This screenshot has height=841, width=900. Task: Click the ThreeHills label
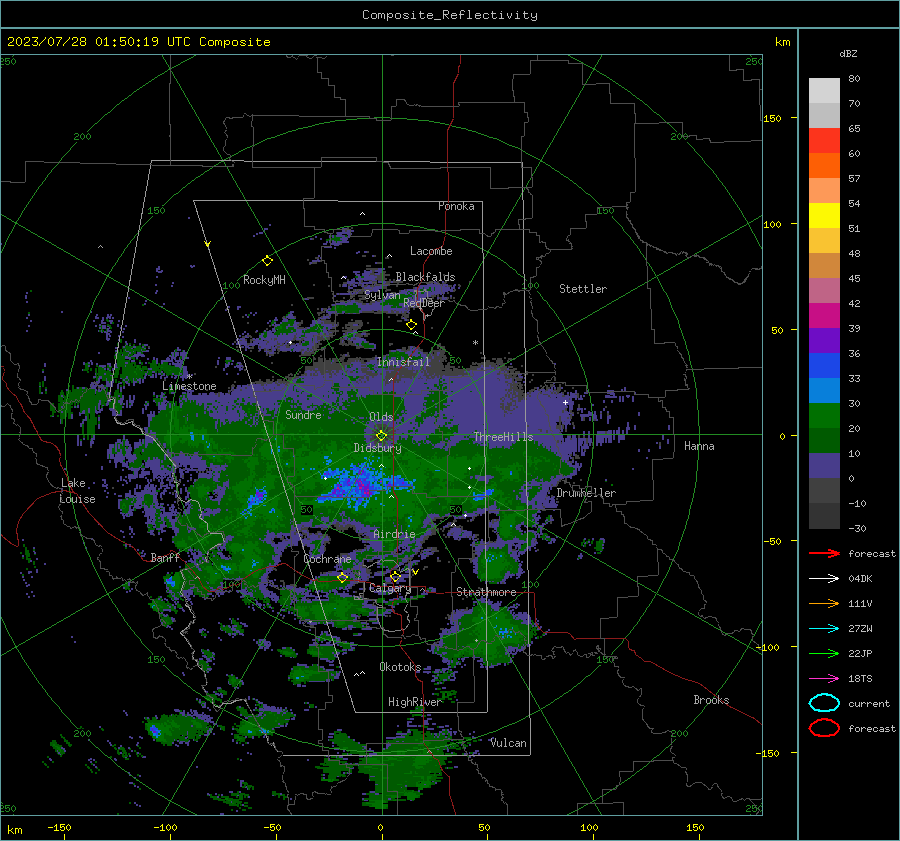click(x=503, y=437)
